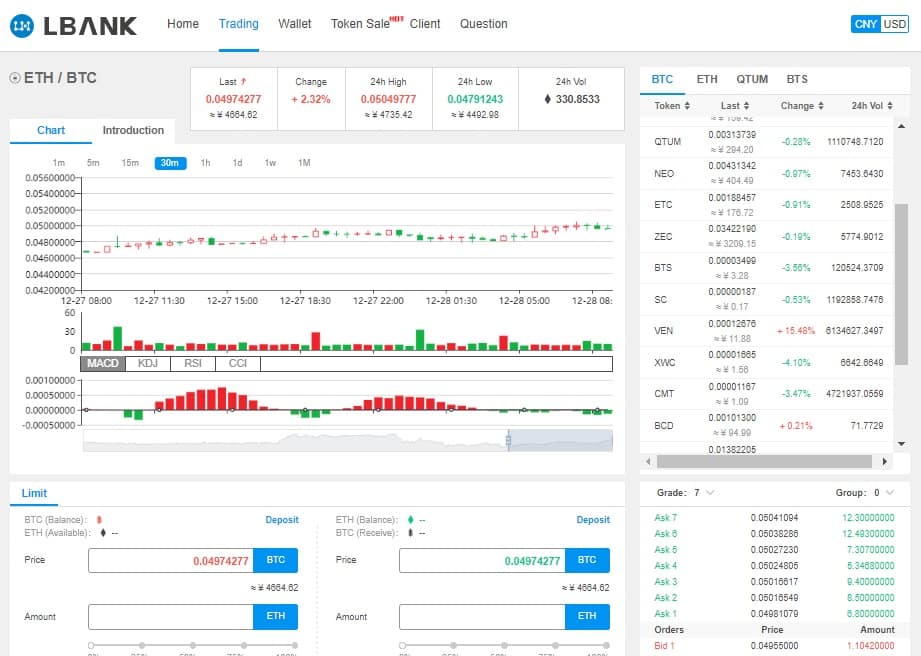921x656 pixels.
Task: Select the 1m chart interval
Action: pyautogui.click(x=59, y=163)
